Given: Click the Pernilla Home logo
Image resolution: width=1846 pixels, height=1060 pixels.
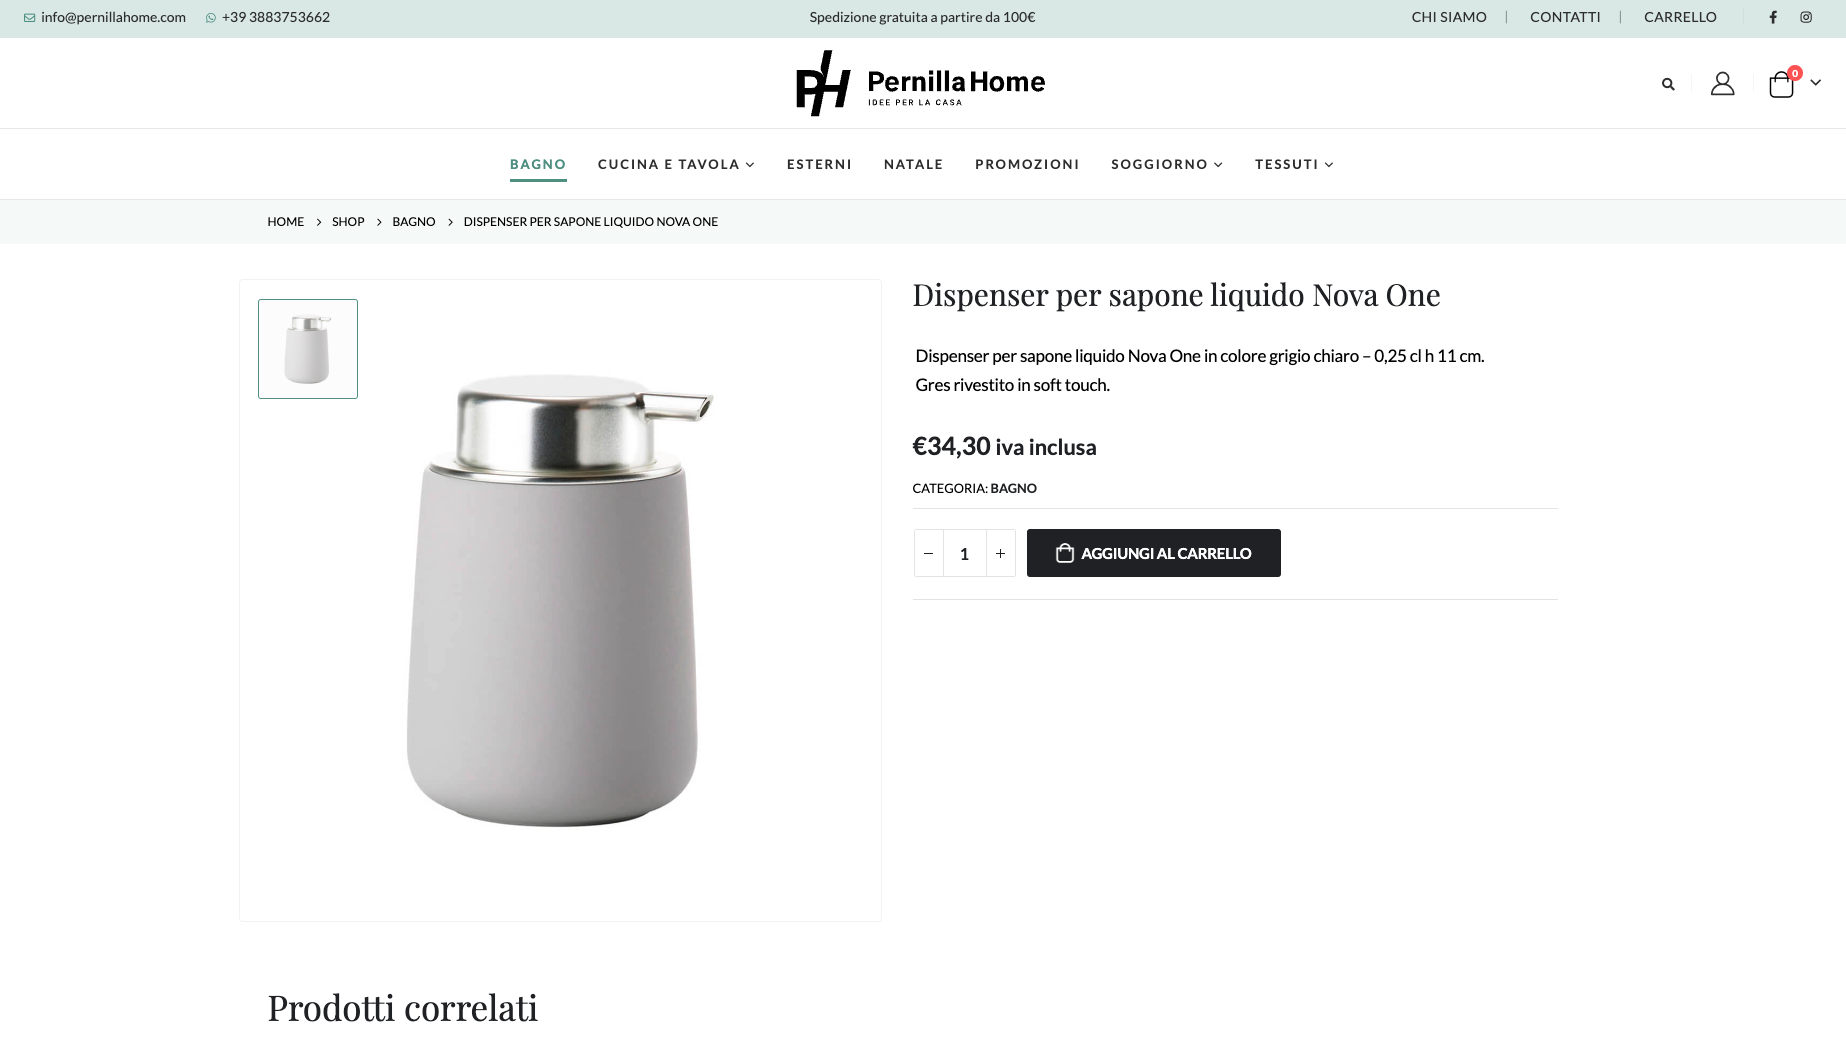Looking at the screenshot, I should [921, 83].
